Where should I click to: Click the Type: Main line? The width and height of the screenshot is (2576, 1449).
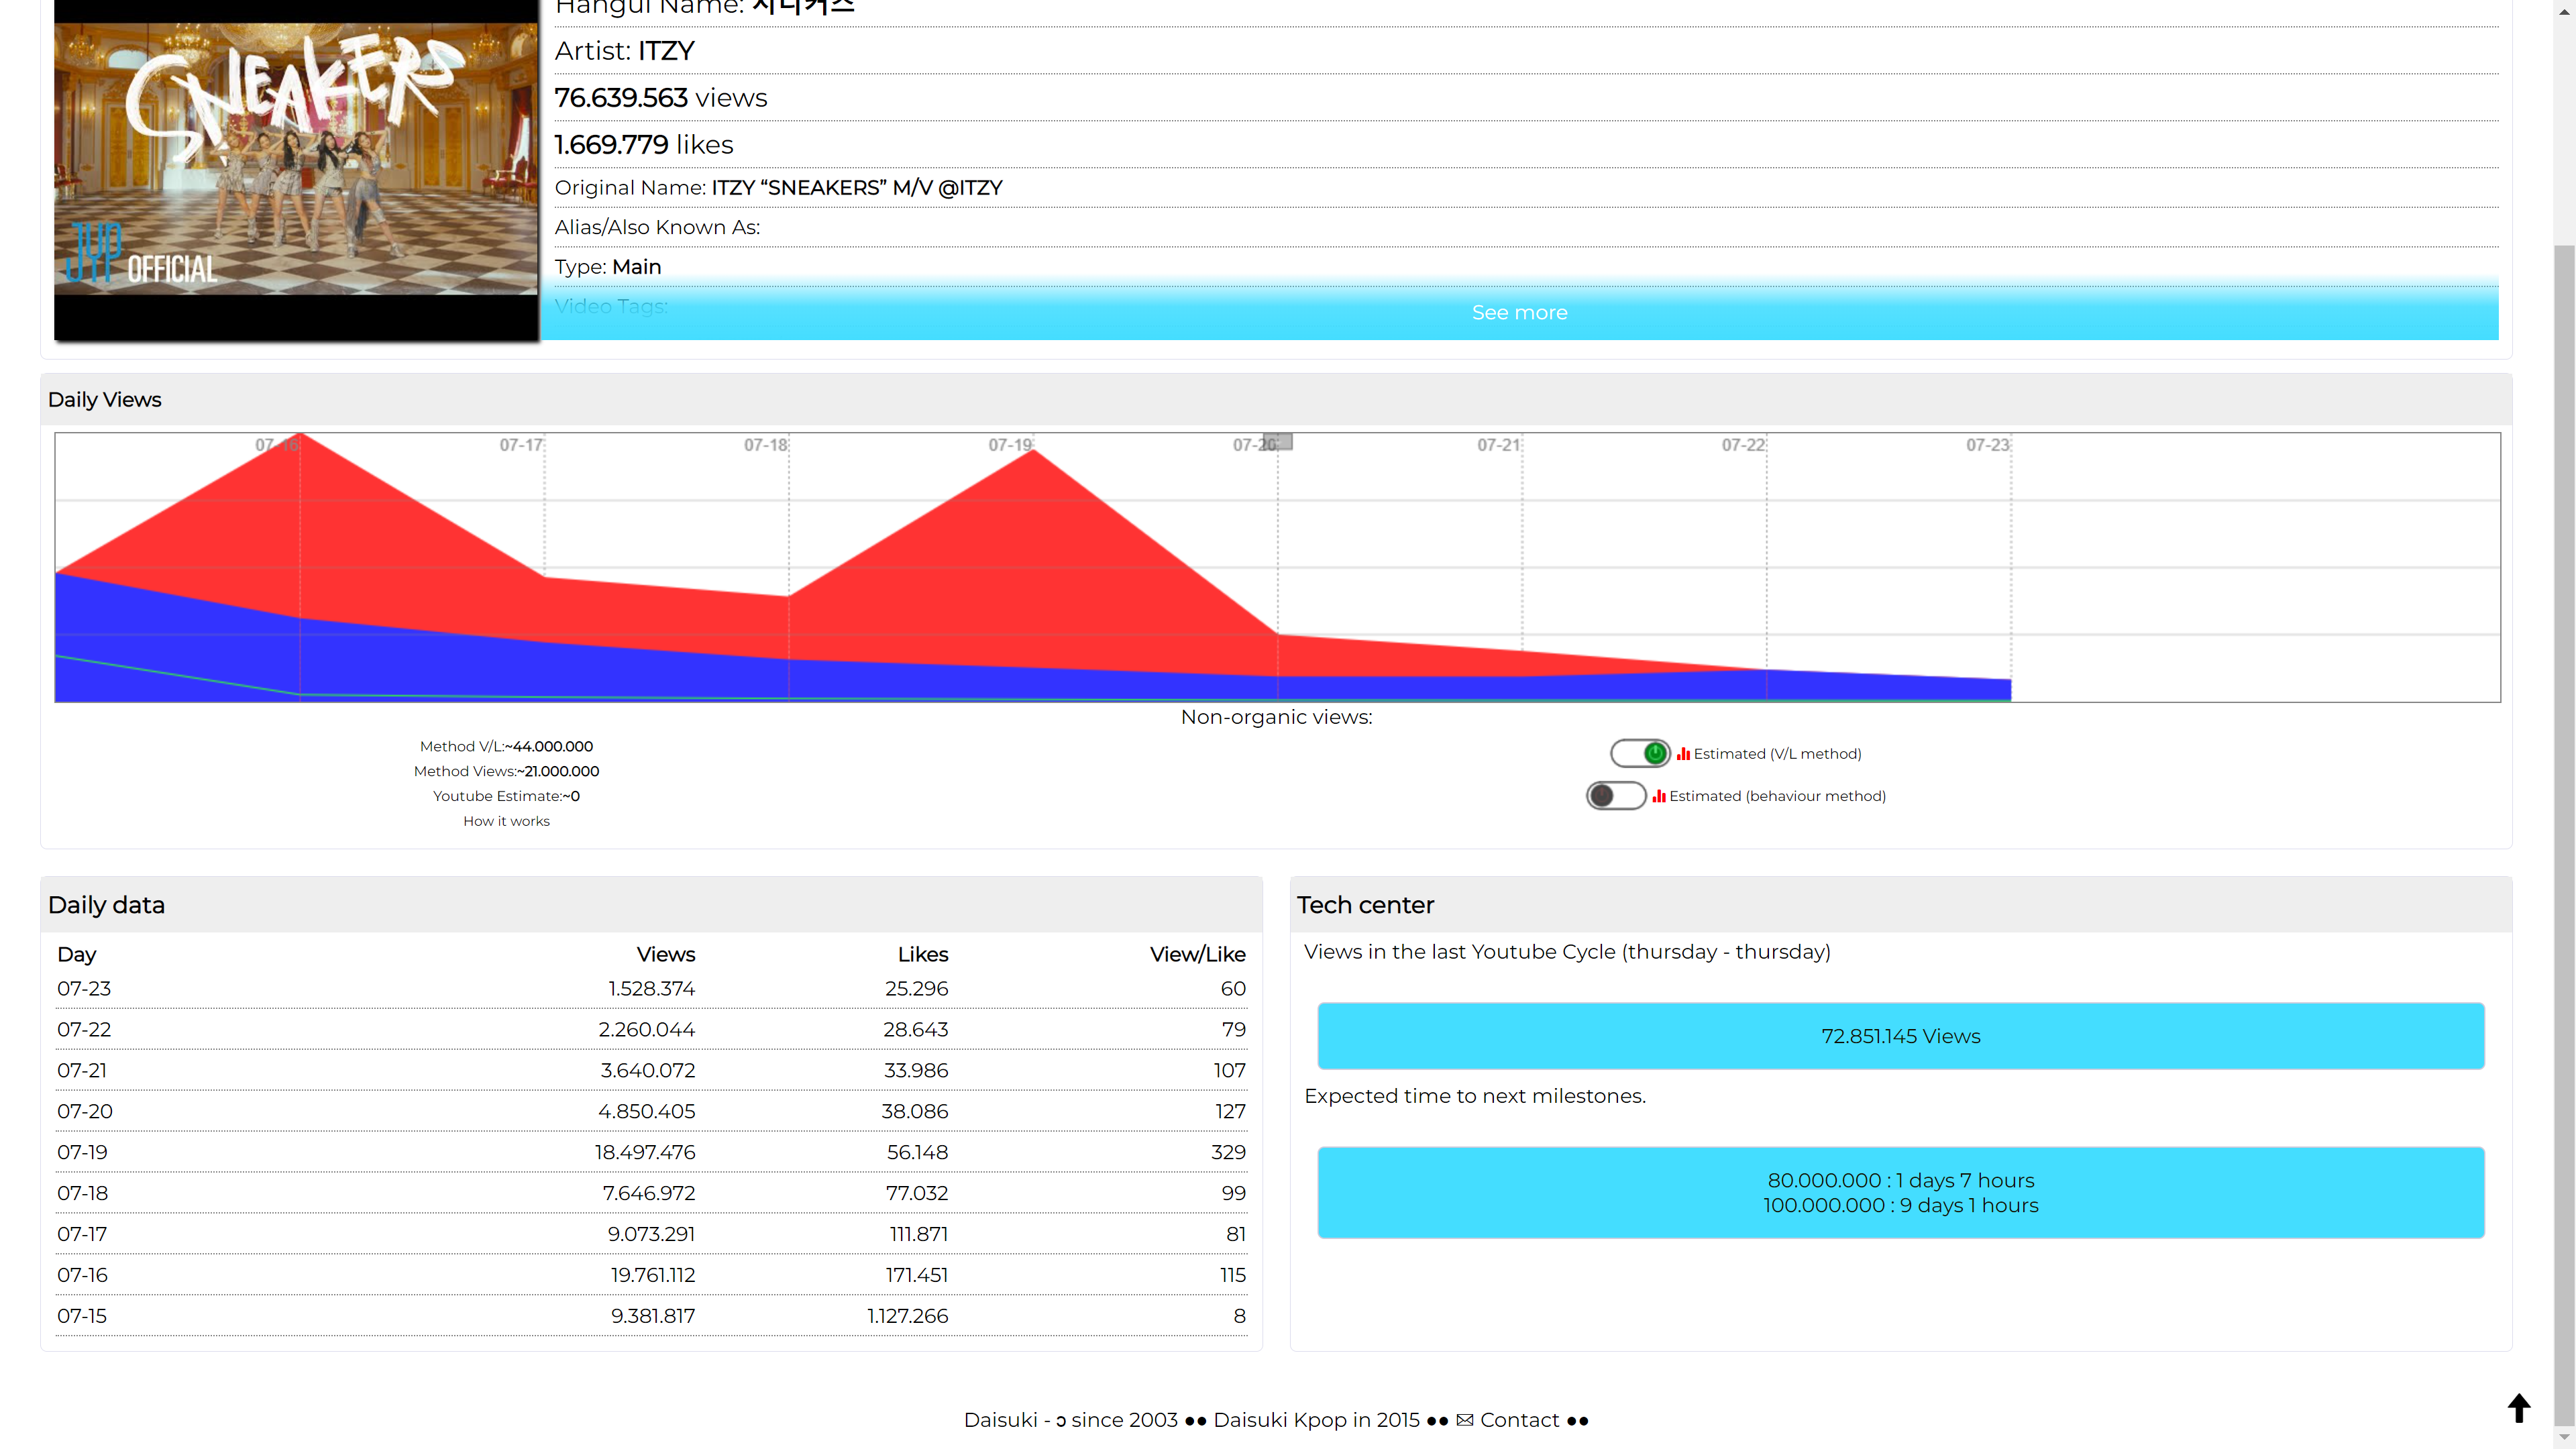point(607,267)
